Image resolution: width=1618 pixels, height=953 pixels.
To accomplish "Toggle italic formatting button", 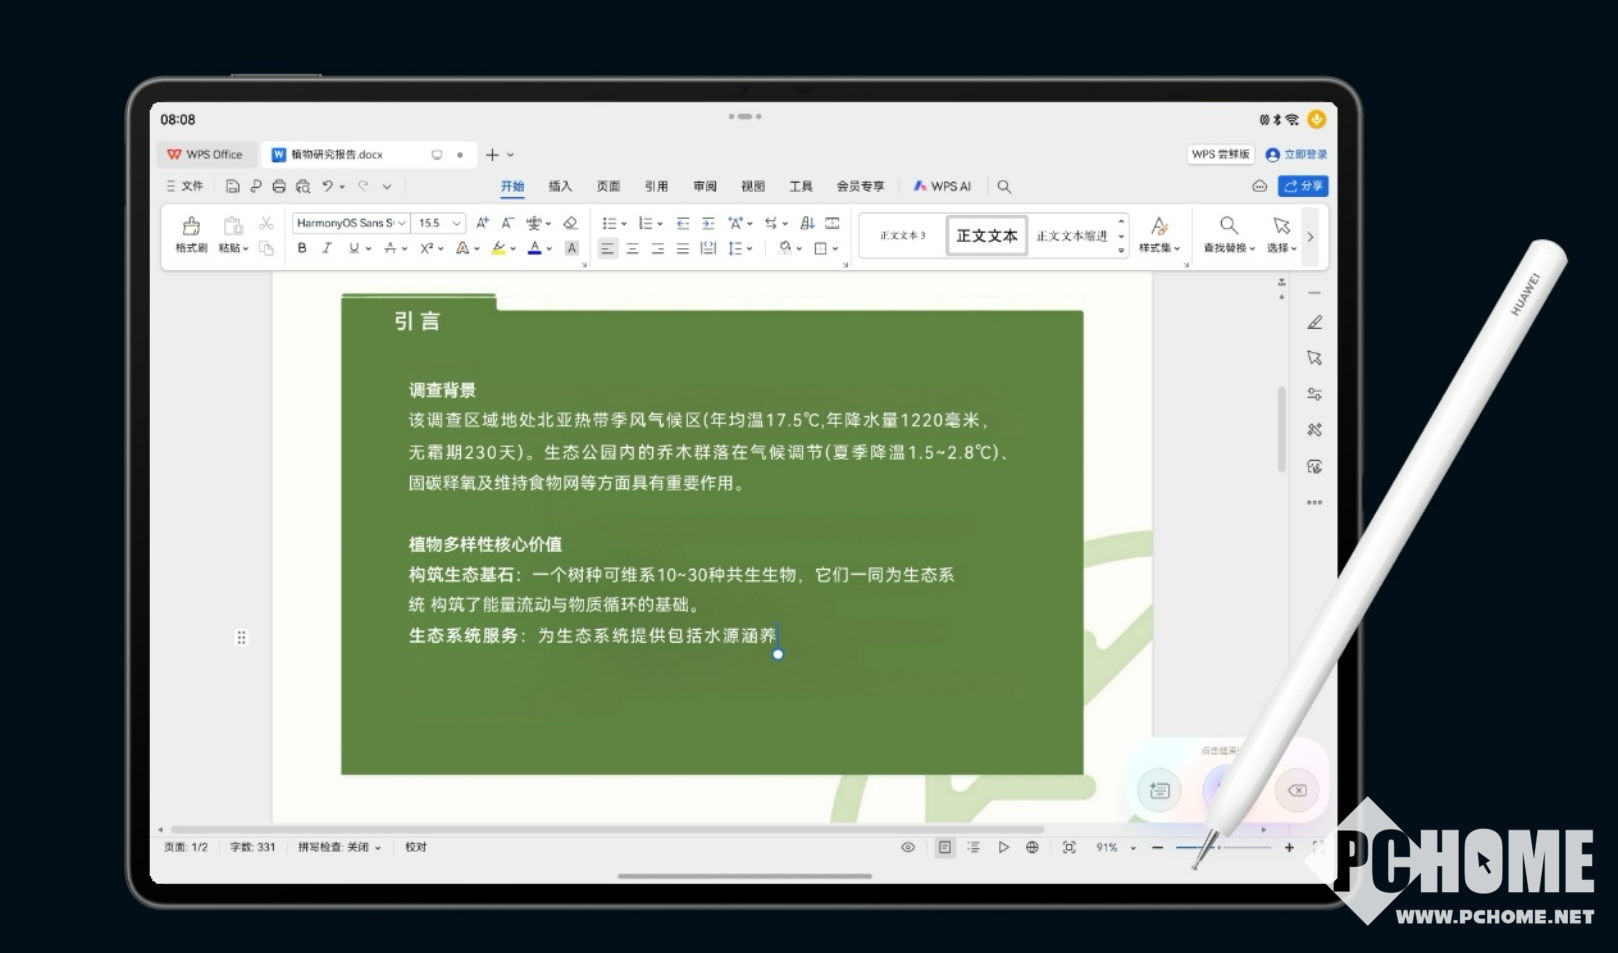I will (326, 248).
